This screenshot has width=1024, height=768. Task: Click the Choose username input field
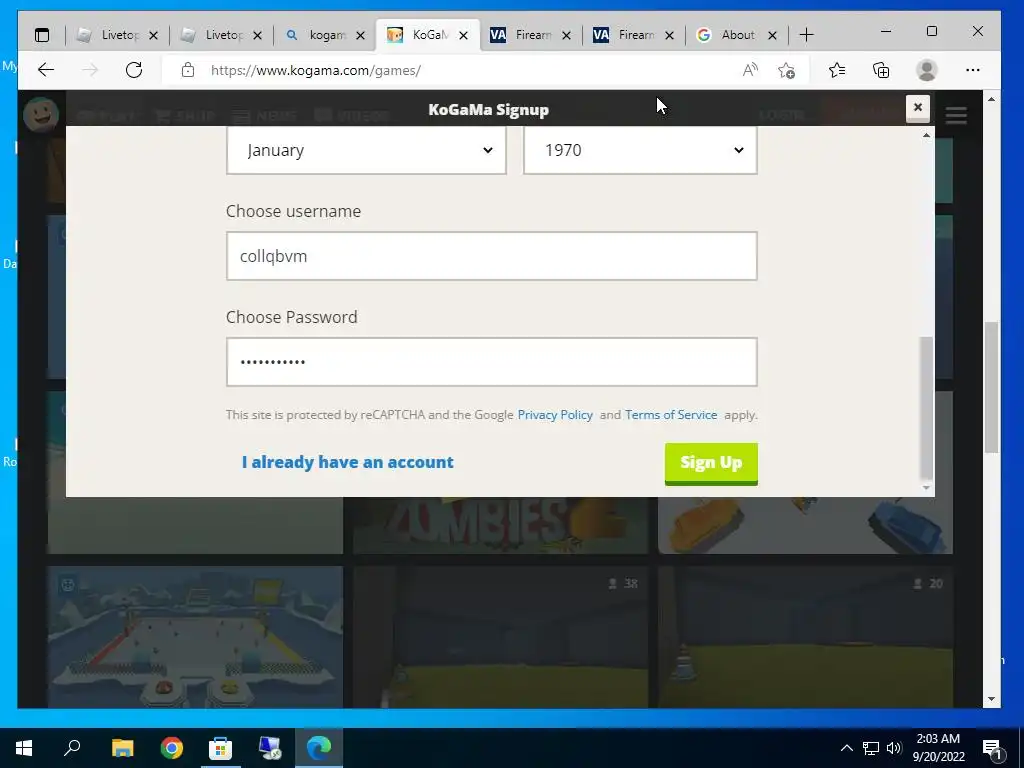point(492,256)
